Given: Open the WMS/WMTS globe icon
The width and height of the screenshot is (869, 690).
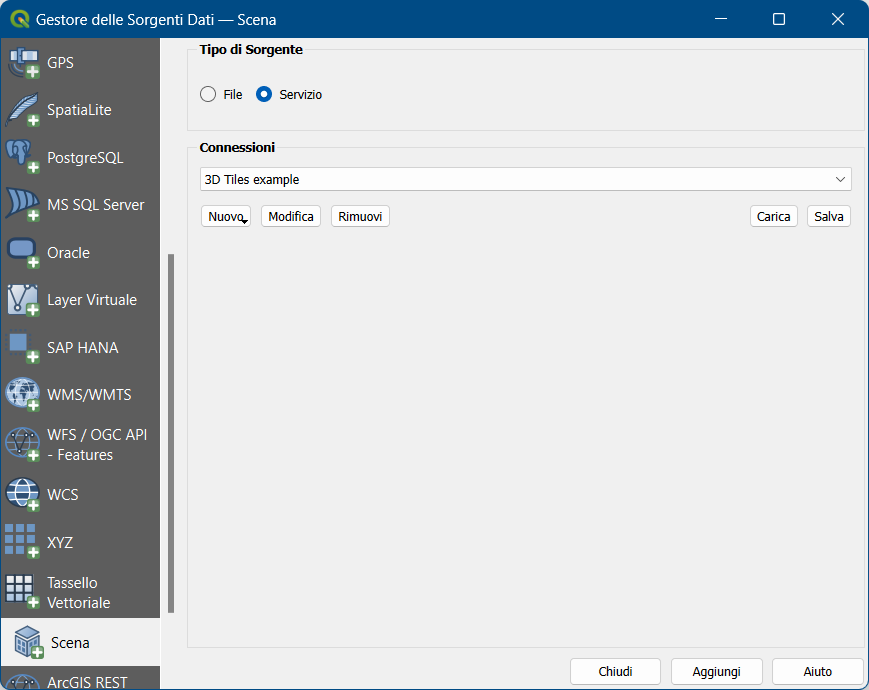Looking at the screenshot, I should coord(22,395).
